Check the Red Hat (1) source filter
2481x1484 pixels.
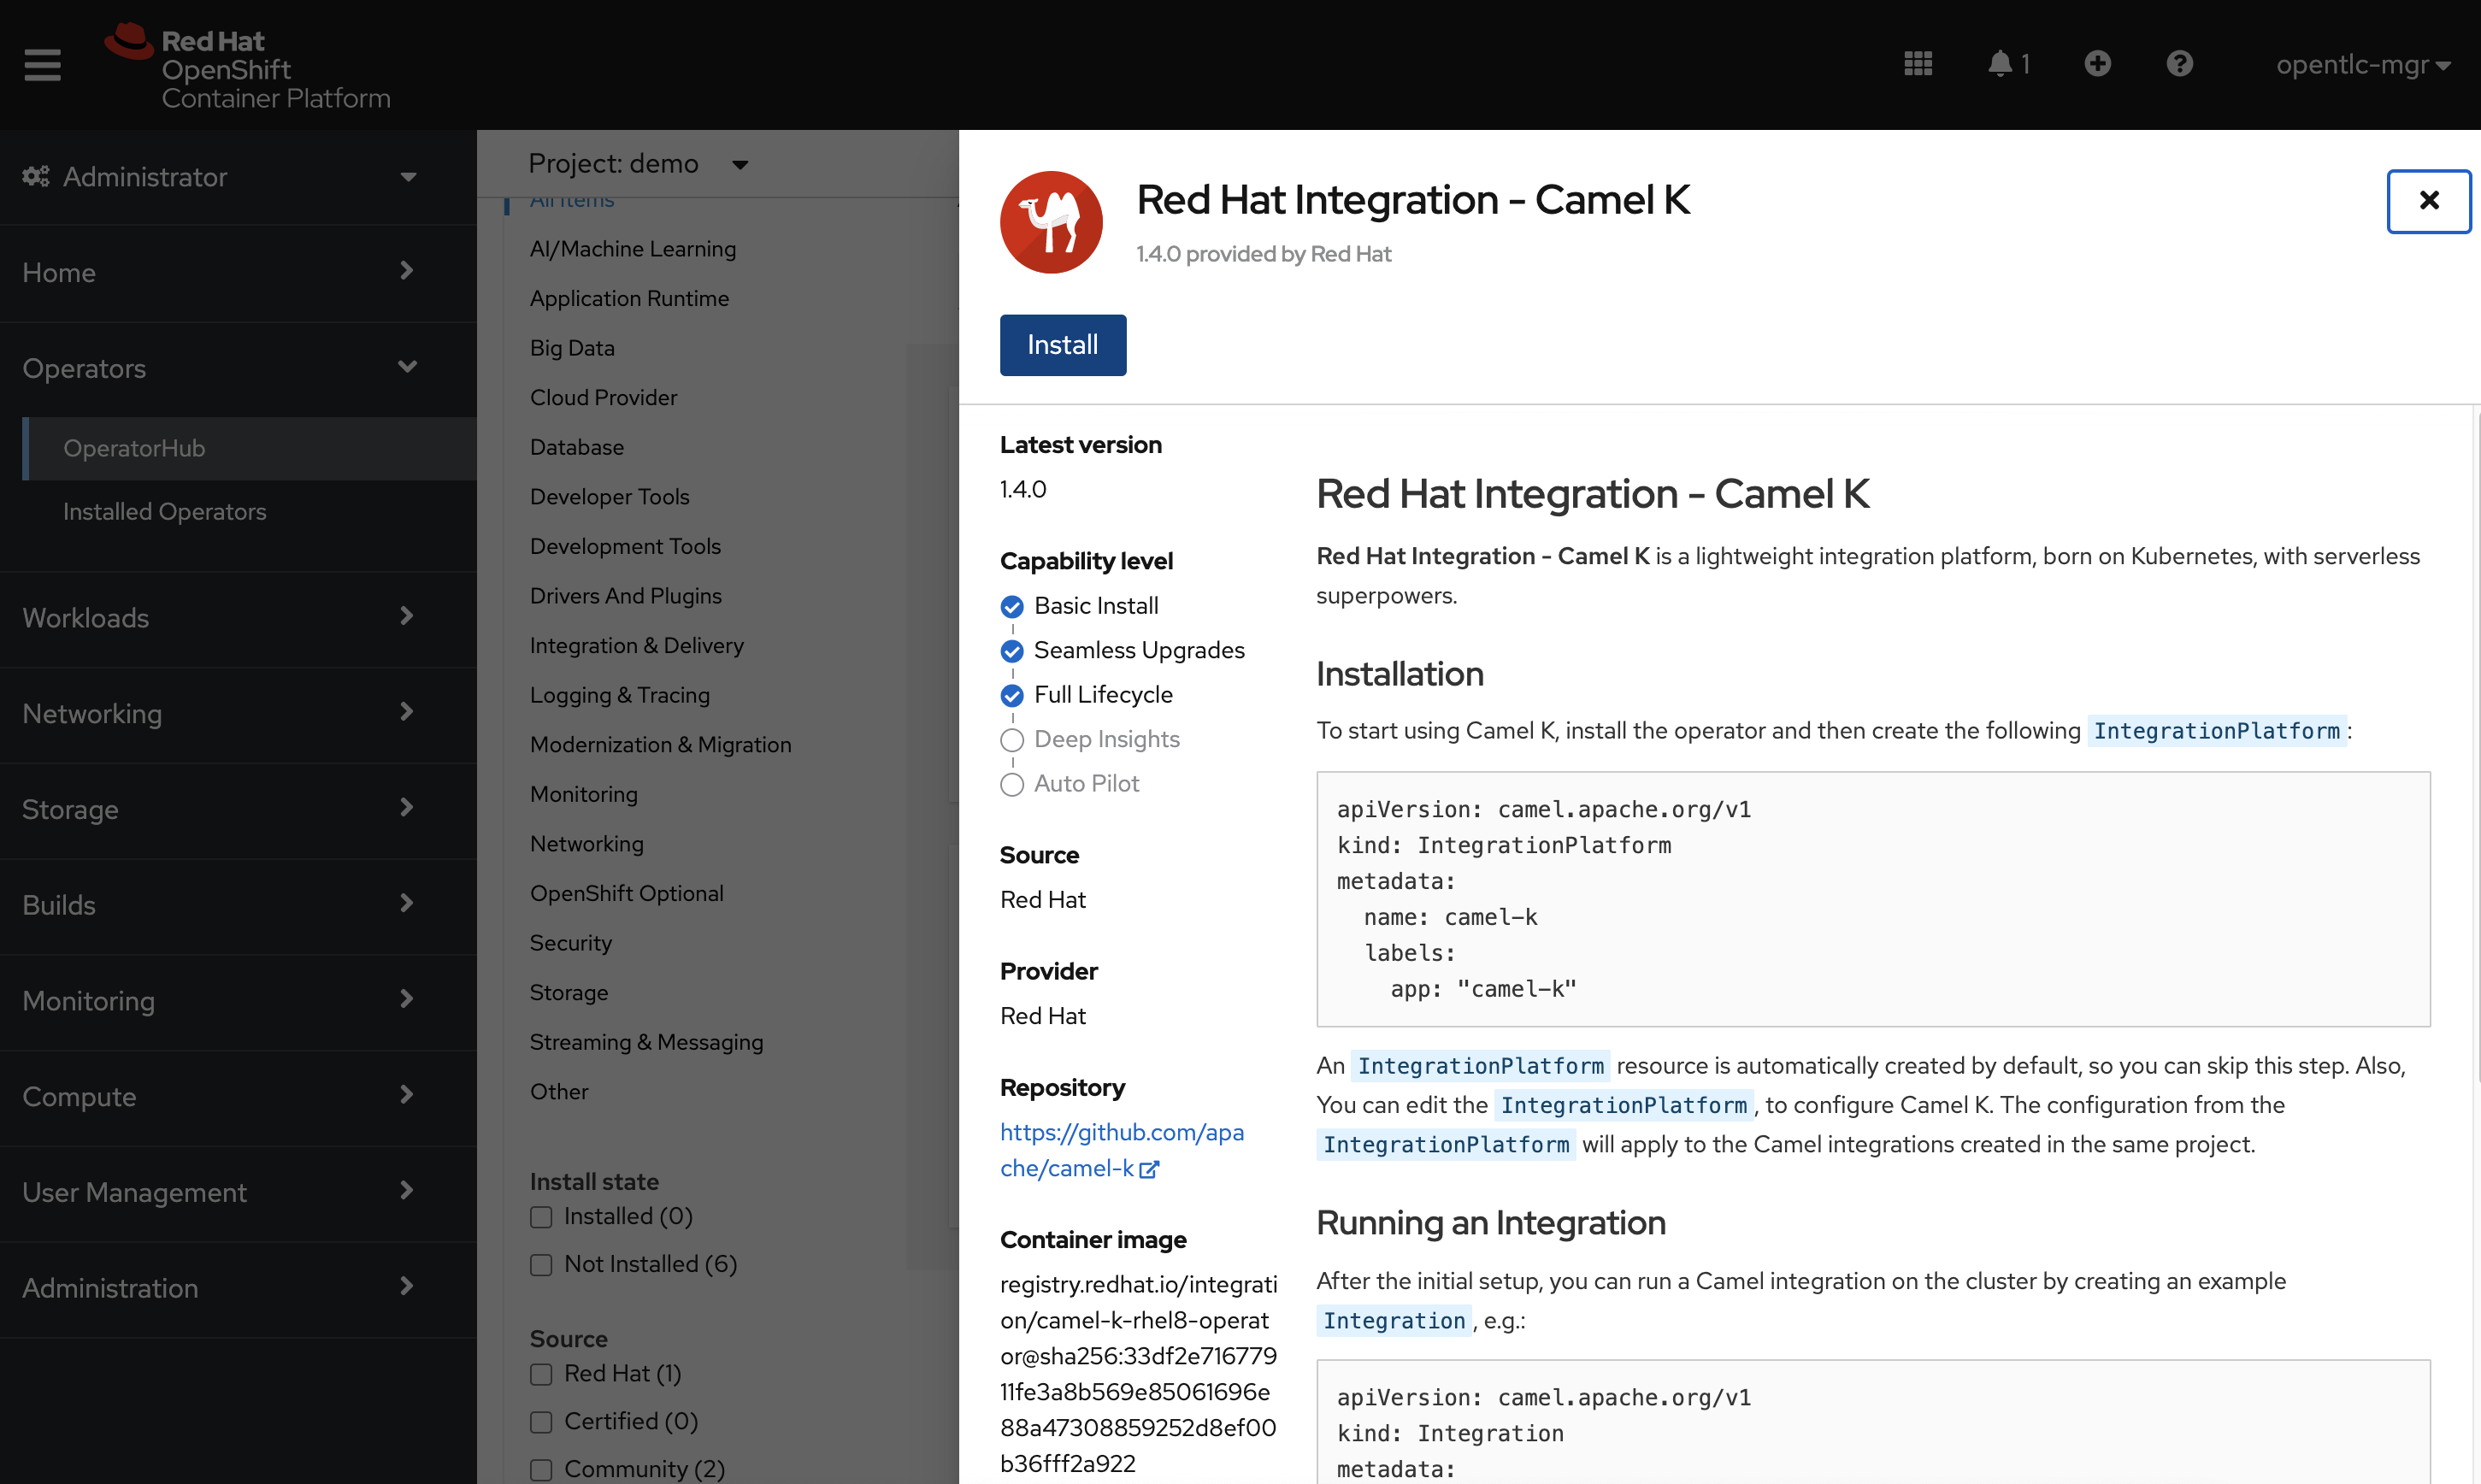tap(541, 1374)
